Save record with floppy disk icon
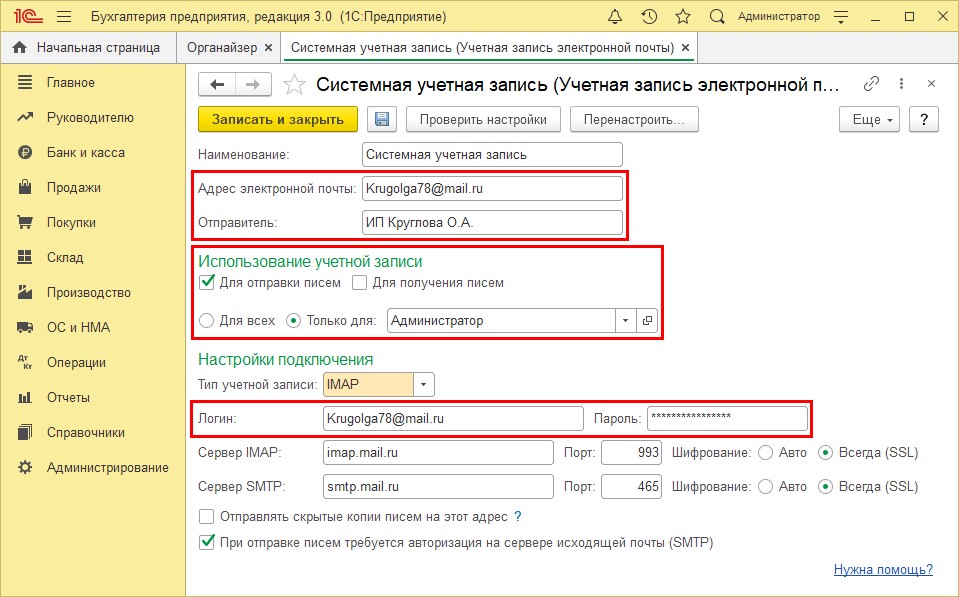The height and width of the screenshot is (597, 959). [x=382, y=119]
